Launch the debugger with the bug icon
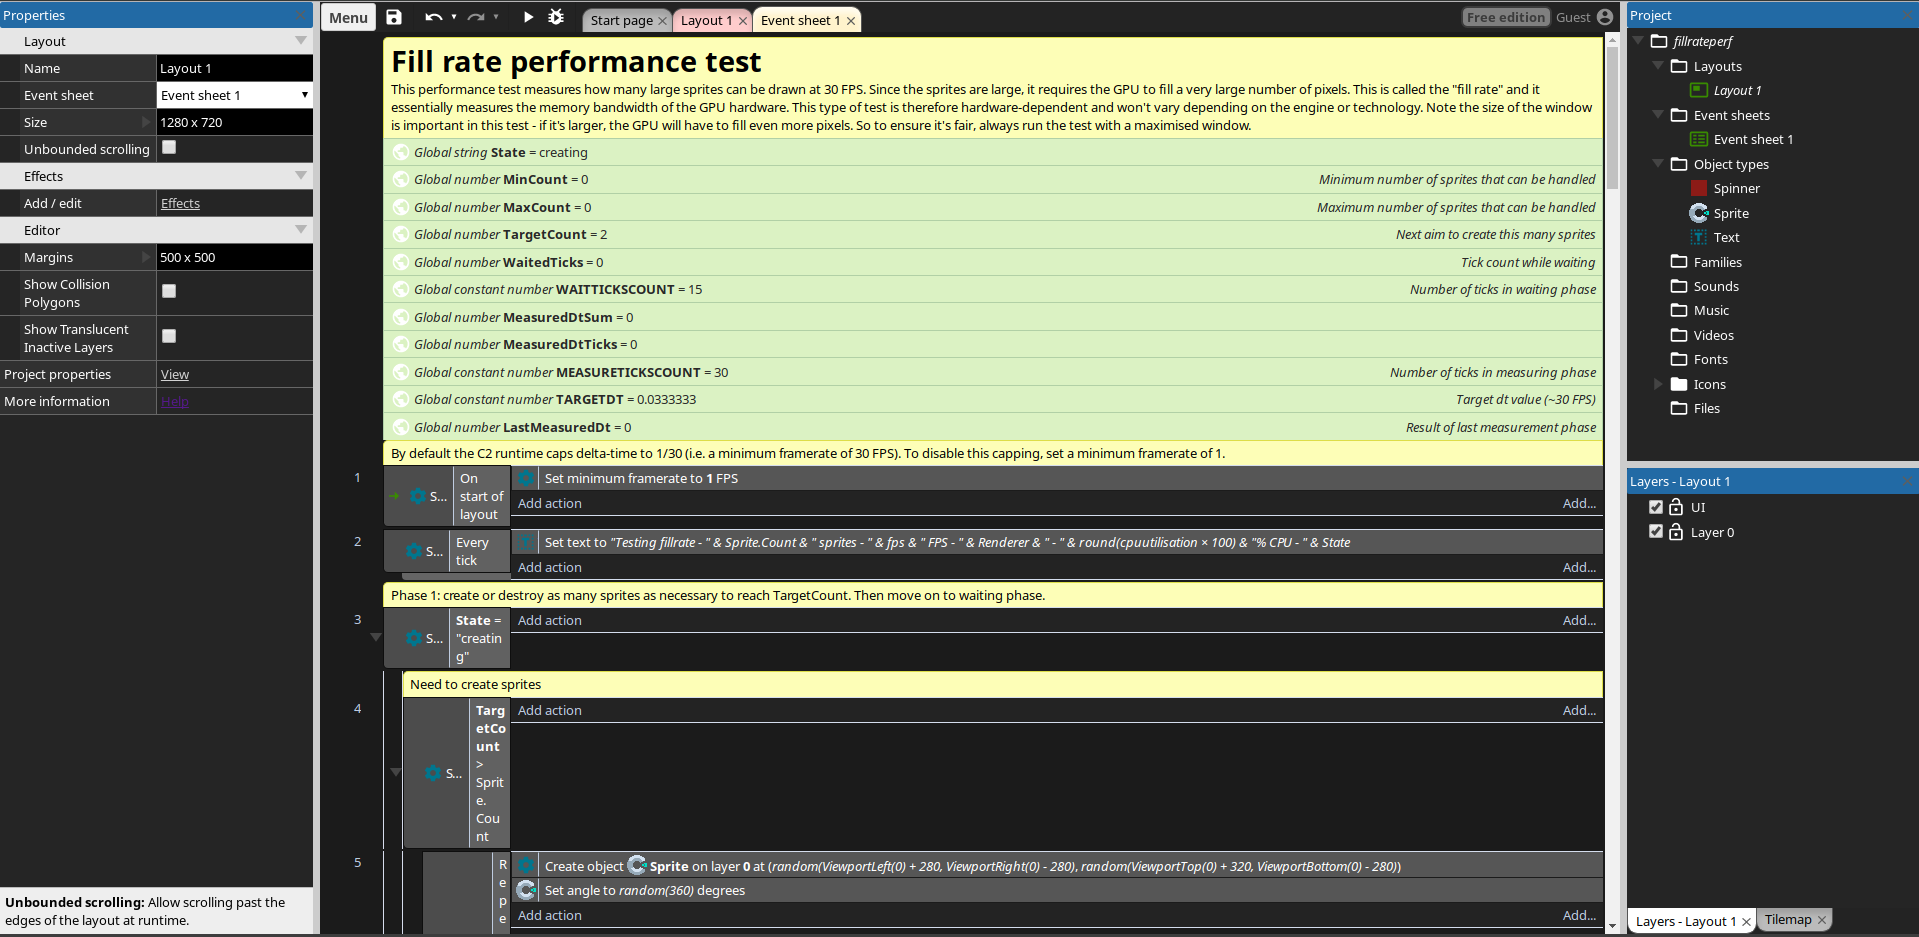The height and width of the screenshot is (937, 1919). tap(557, 17)
